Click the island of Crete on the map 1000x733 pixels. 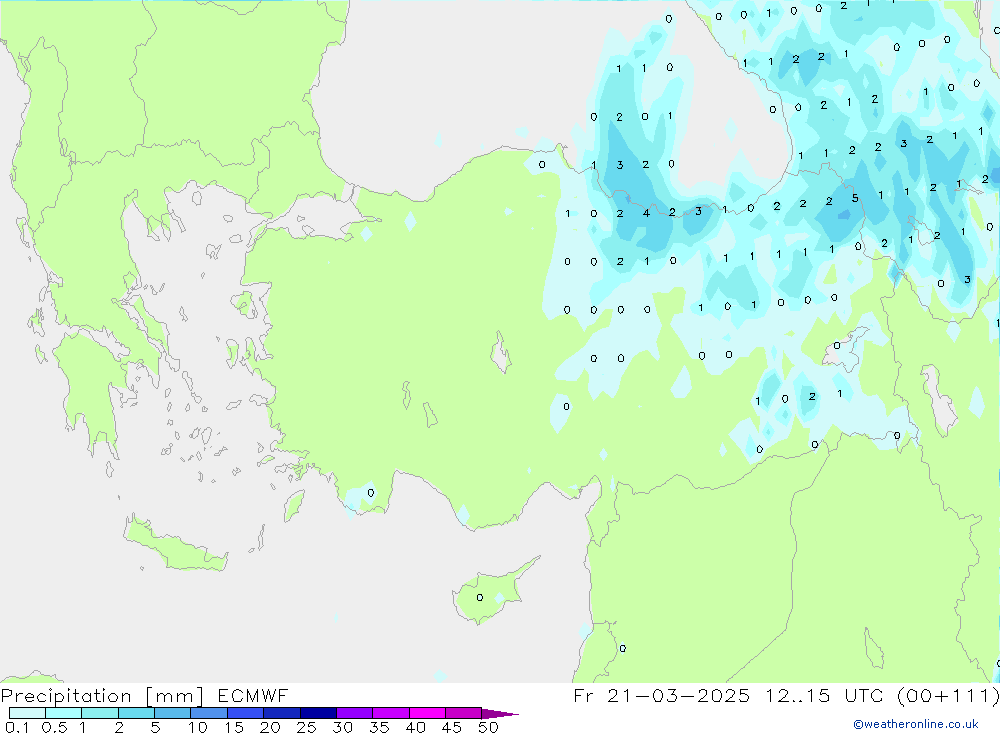(x=175, y=546)
